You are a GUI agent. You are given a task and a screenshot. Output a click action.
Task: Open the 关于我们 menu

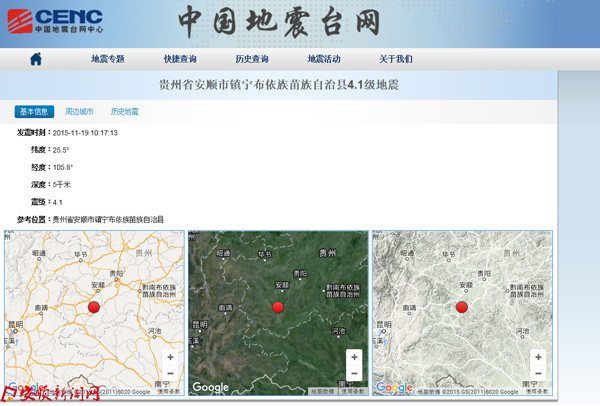(396, 59)
